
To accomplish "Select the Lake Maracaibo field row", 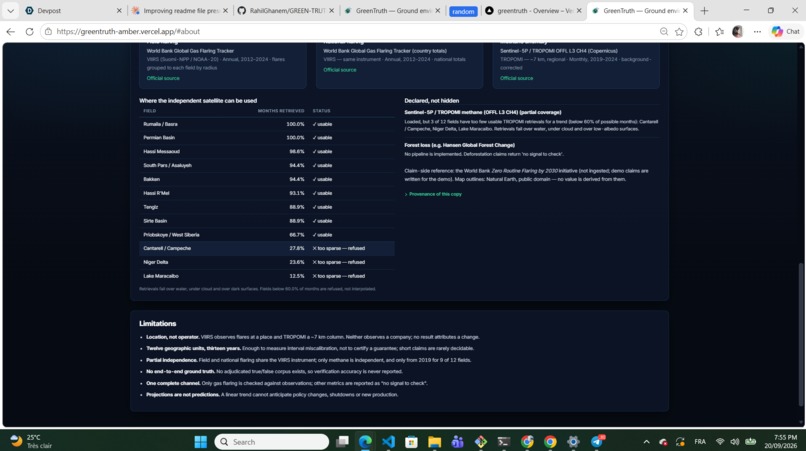I will tap(267, 276).
